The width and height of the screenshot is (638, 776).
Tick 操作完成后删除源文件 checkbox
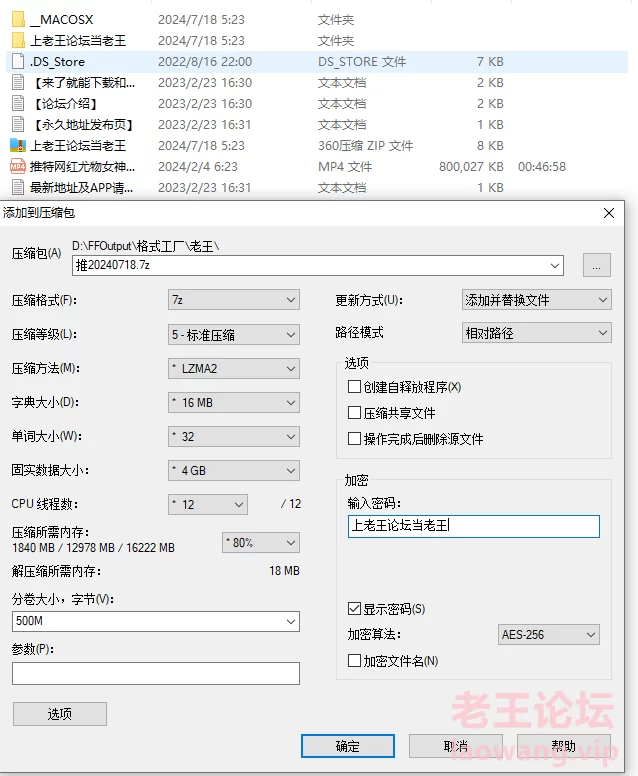[354, 438]
